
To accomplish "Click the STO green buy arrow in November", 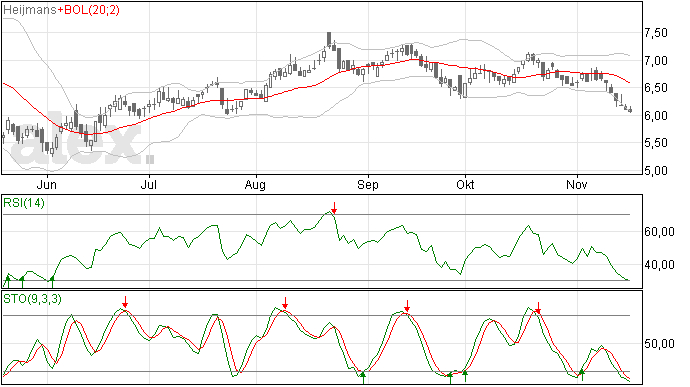I will point(582,375).
